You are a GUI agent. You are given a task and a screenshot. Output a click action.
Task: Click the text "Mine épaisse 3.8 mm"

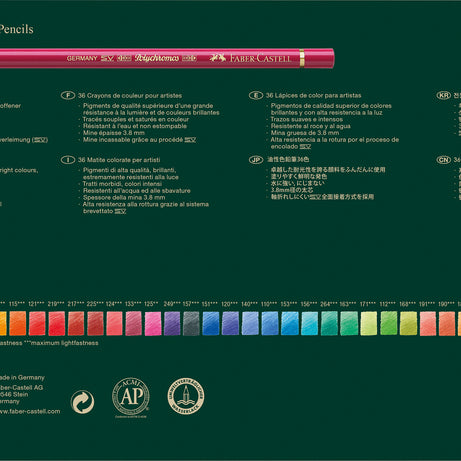coord(114,133)
